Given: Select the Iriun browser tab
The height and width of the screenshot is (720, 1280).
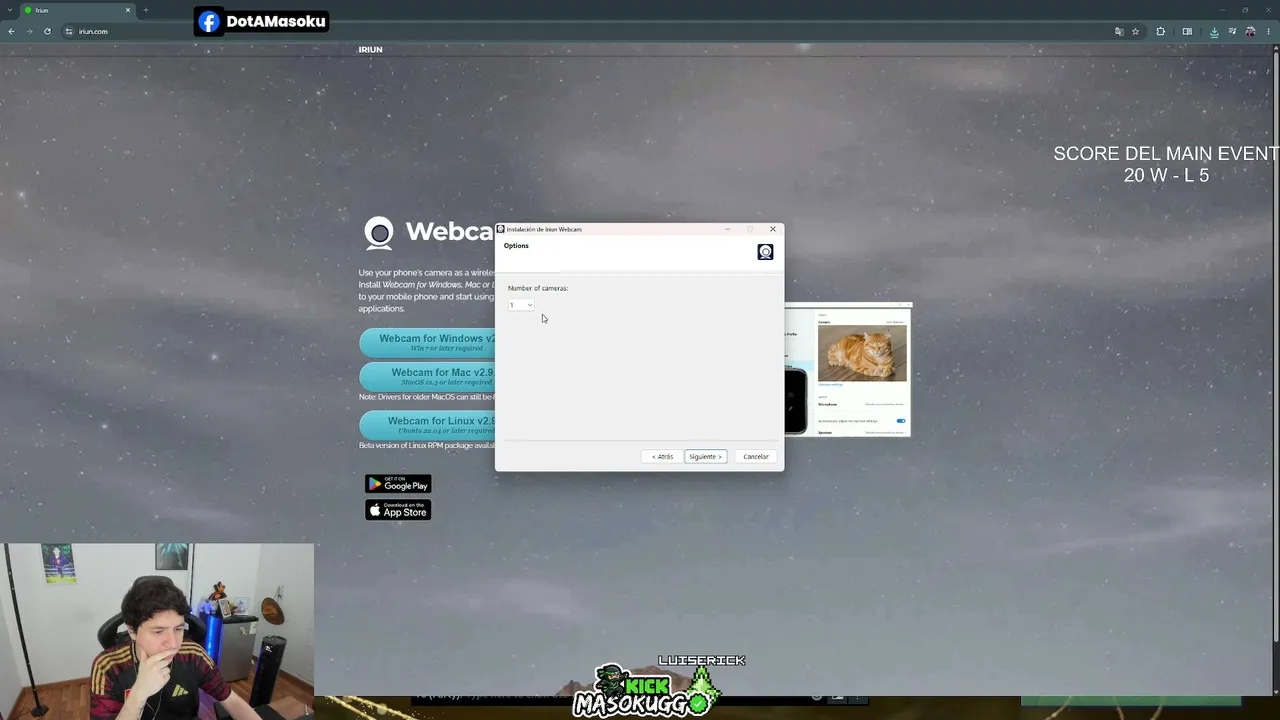Looking at the screenshot, I should pyautogui.click(x=78, y=10).
